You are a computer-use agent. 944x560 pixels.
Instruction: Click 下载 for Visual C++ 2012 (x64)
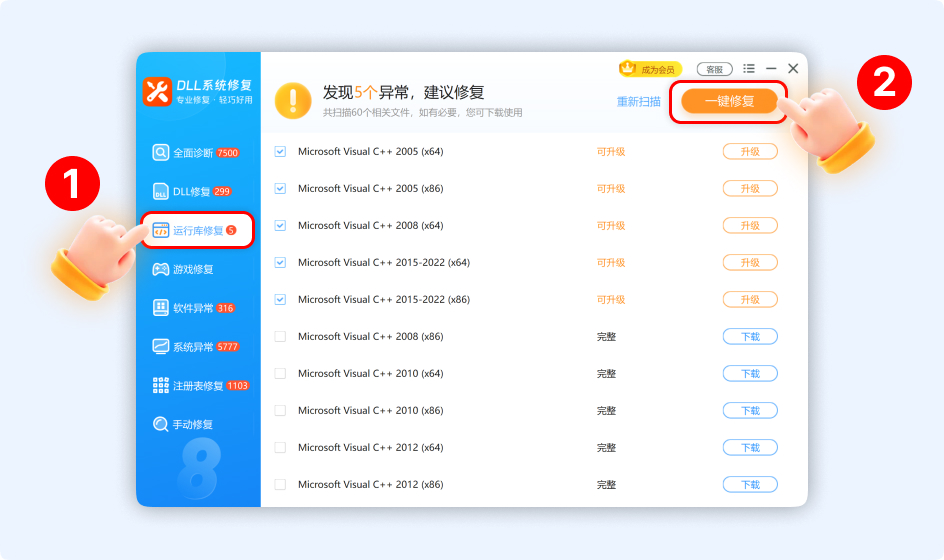click(x=750, y=447)
